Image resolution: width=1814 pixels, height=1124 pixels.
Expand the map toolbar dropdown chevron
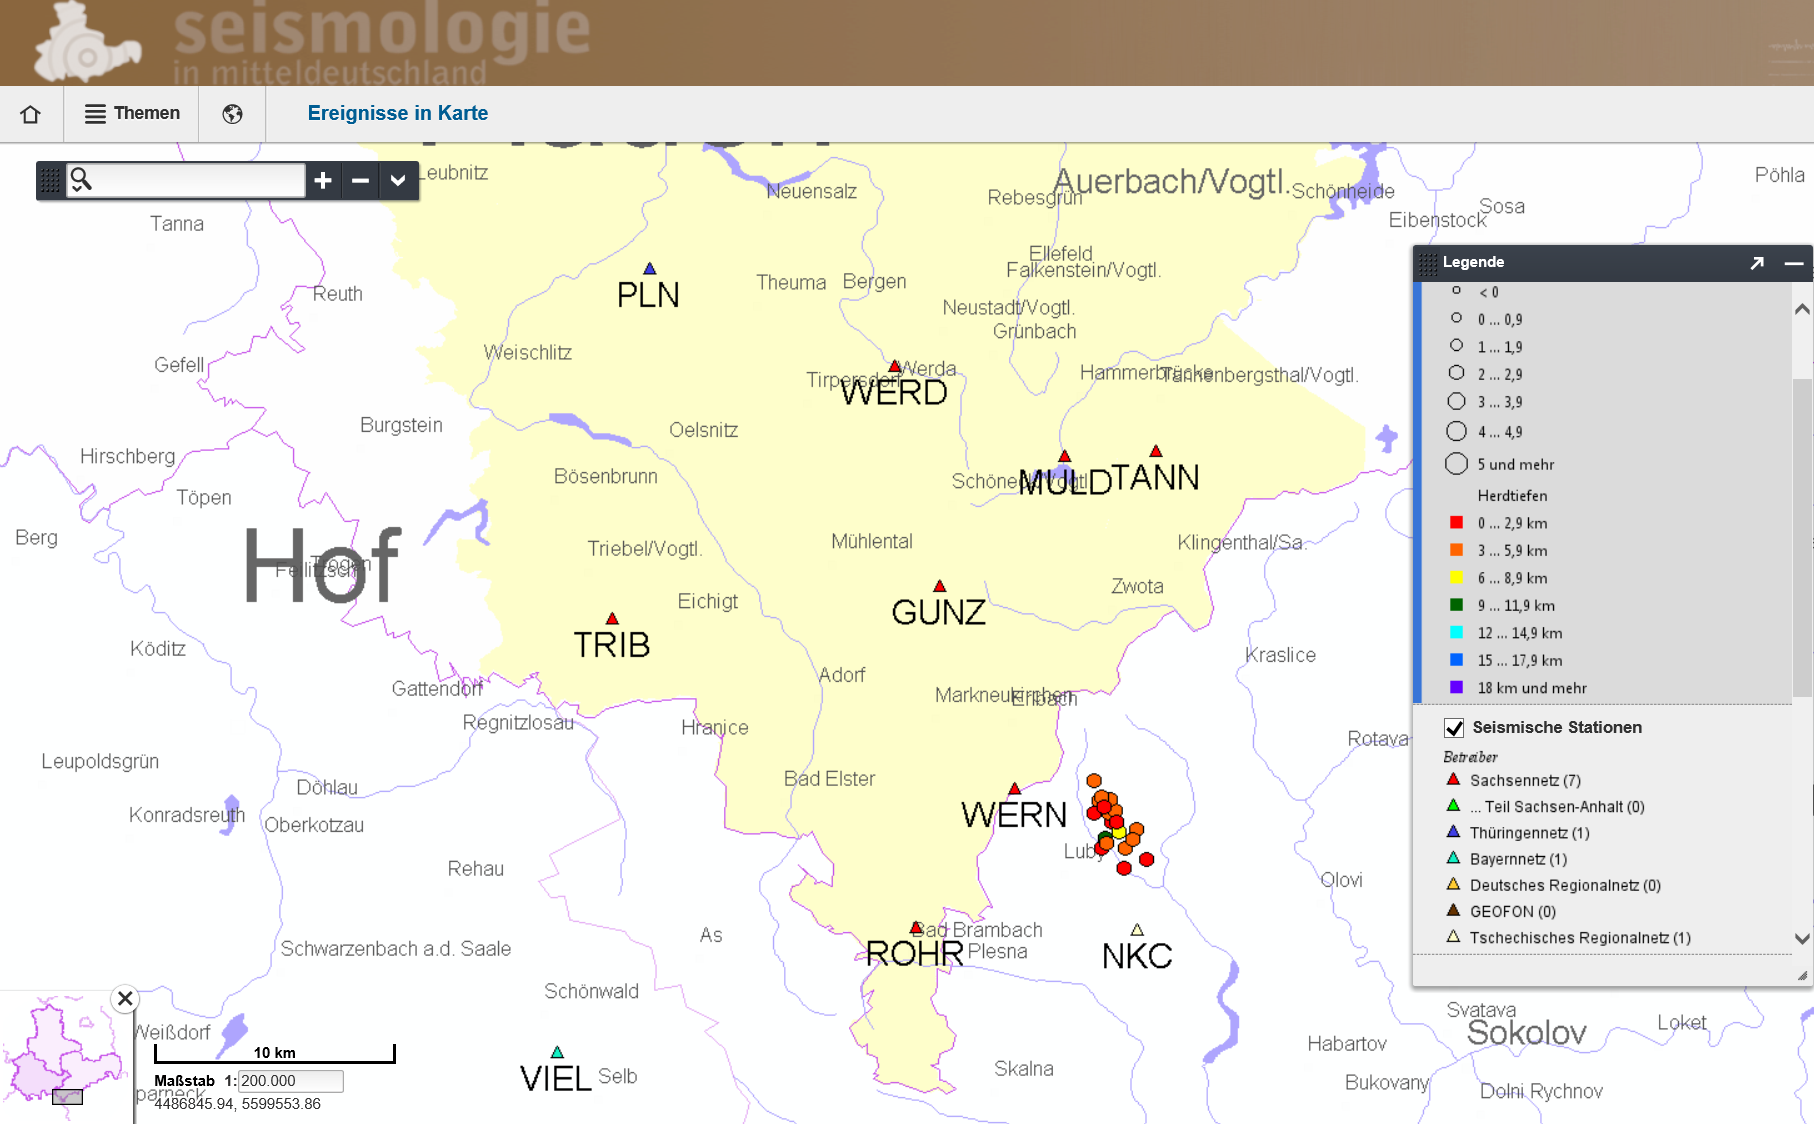[398, 181]
